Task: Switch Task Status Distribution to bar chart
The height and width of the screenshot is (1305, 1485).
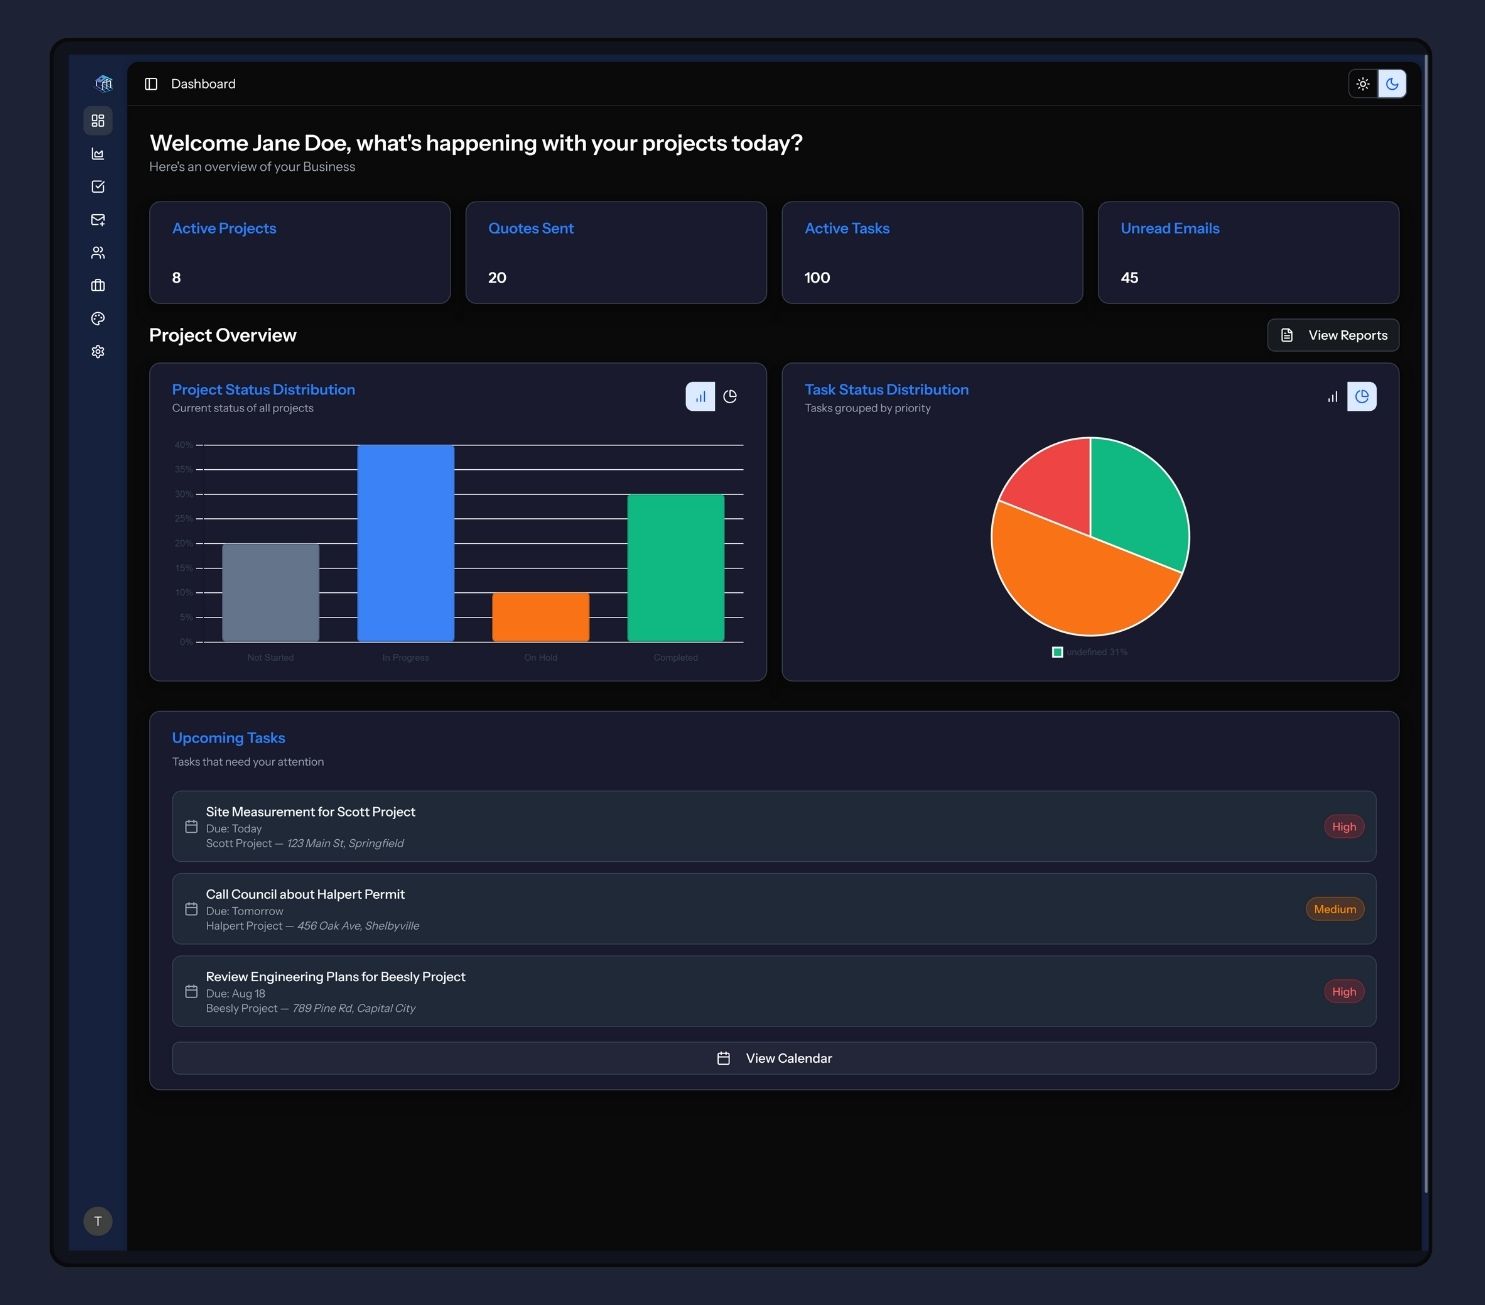Action: point(1331,396)
